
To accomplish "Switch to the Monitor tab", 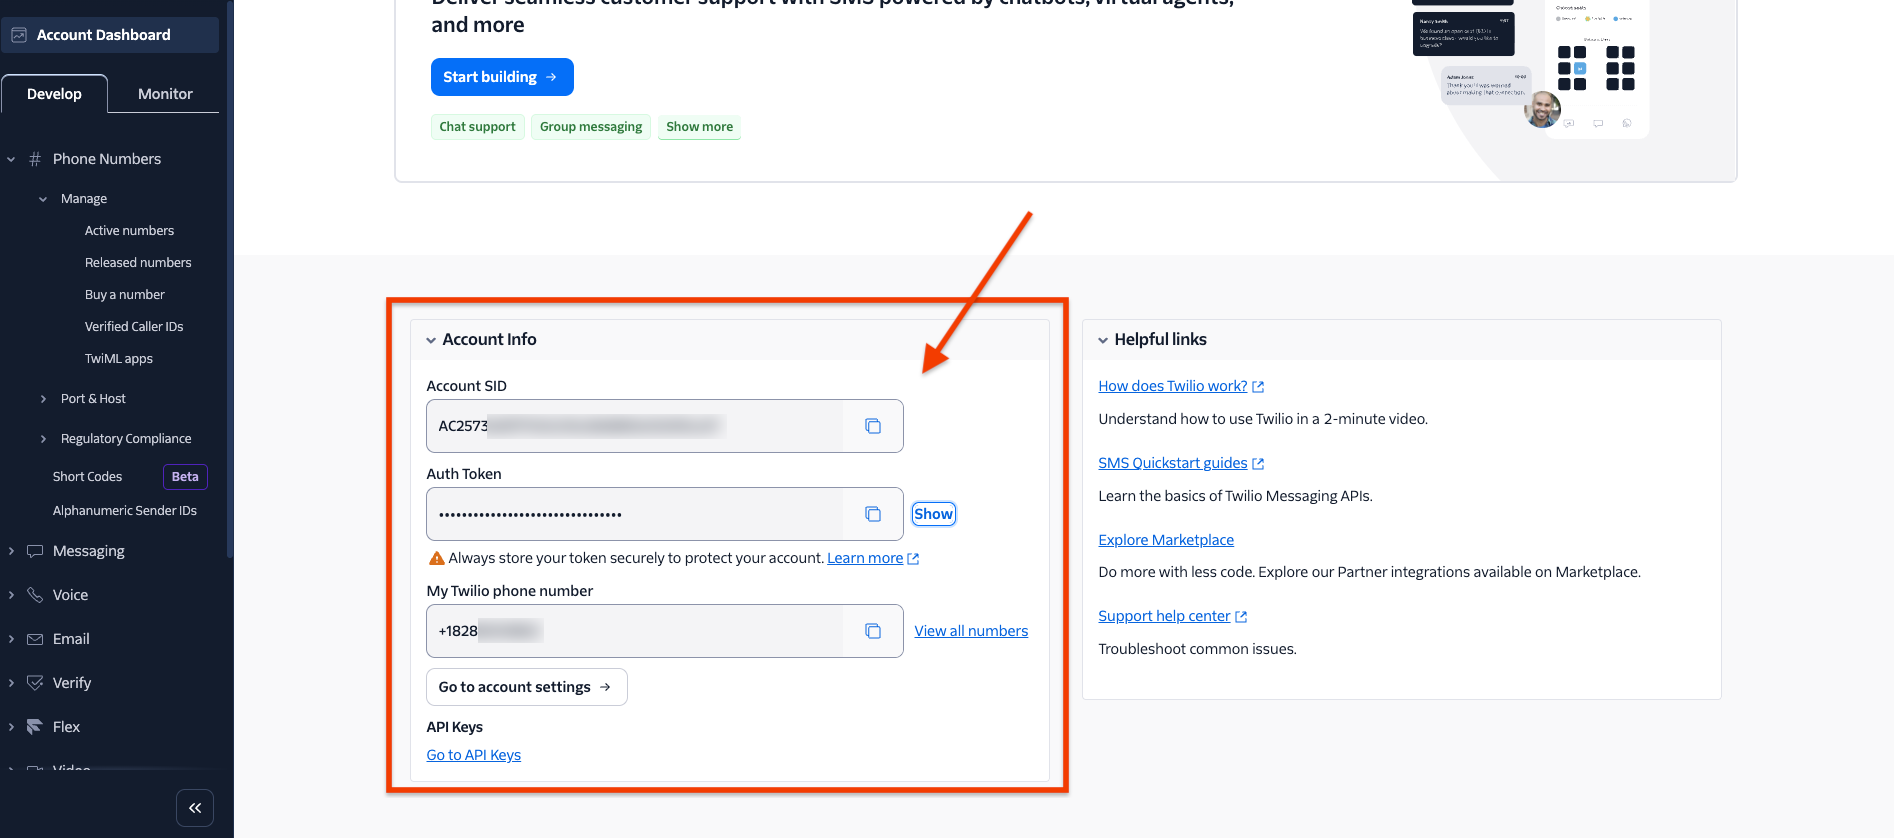I will (165, 94).
